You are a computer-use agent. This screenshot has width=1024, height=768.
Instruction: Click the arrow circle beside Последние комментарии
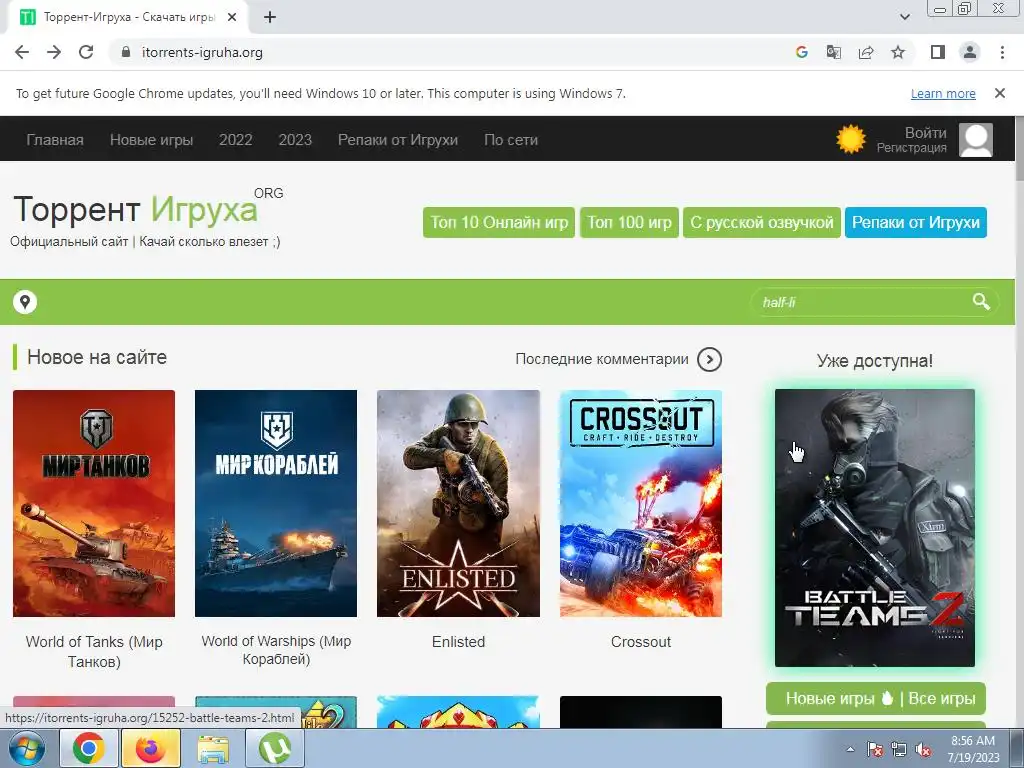(709, 359)
